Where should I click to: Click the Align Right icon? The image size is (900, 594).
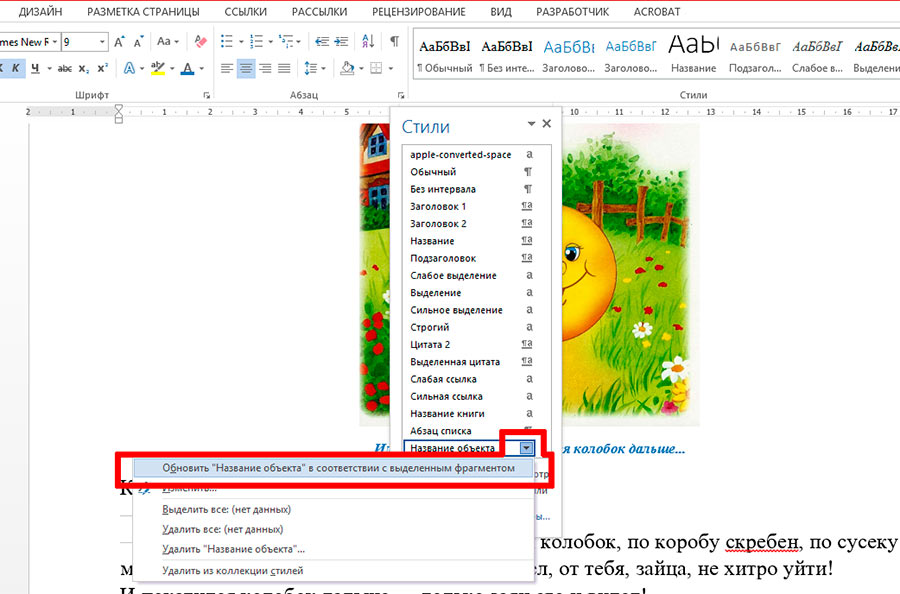click(265, 68)
